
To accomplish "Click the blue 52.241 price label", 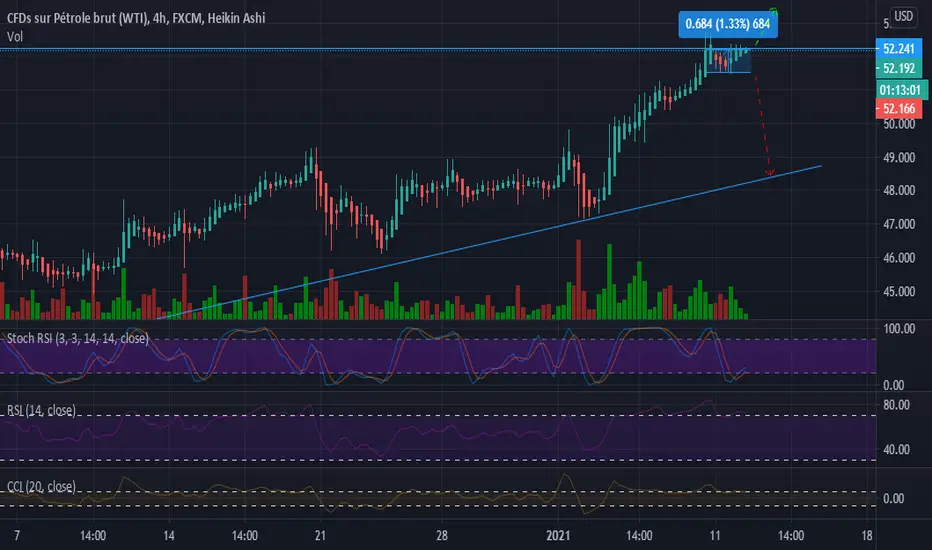I will click(x=899, y=49).
